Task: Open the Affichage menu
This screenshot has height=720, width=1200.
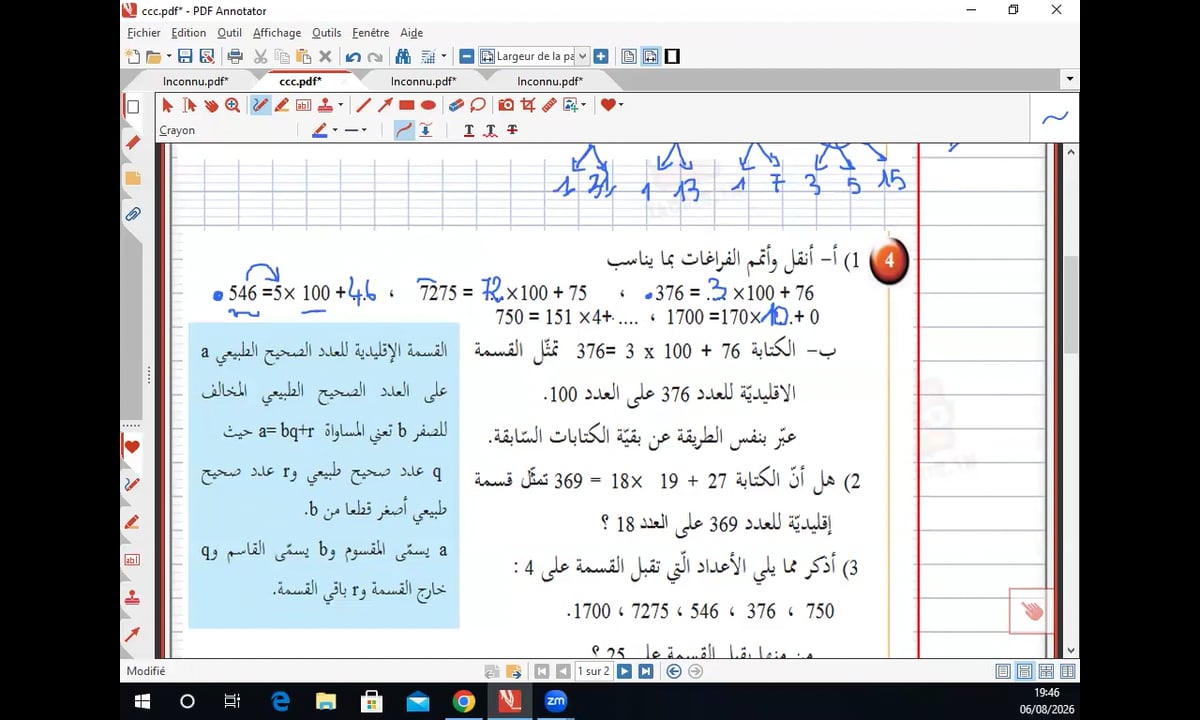Action: point(278,33)
